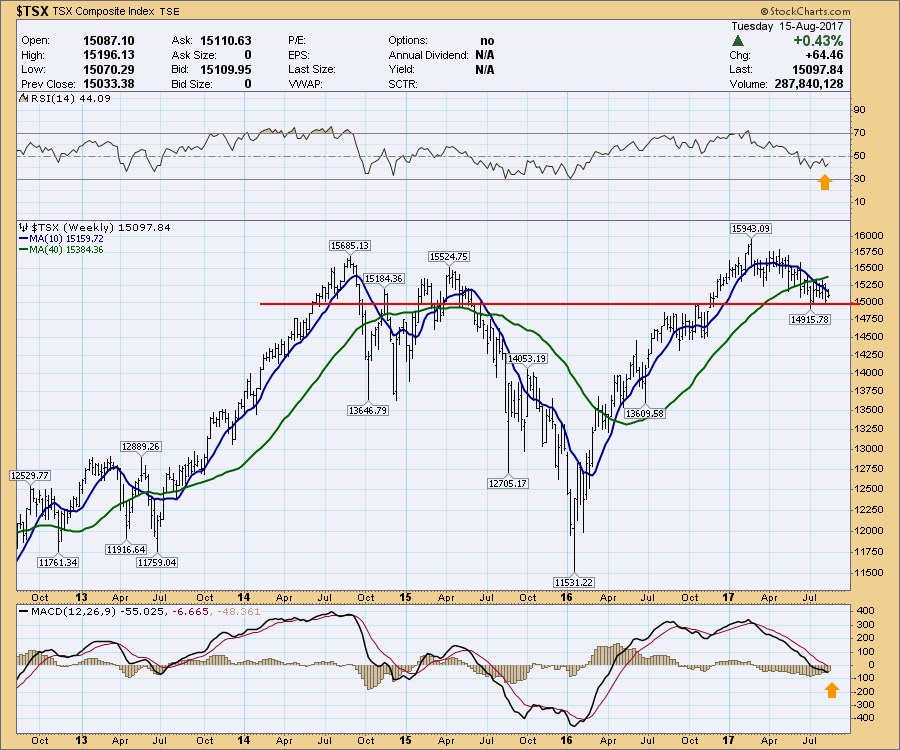Image resolution: width=900 pixels, height=750 pixels.
Task: Click the Low value 15070.29
Action: coord(108,69)
